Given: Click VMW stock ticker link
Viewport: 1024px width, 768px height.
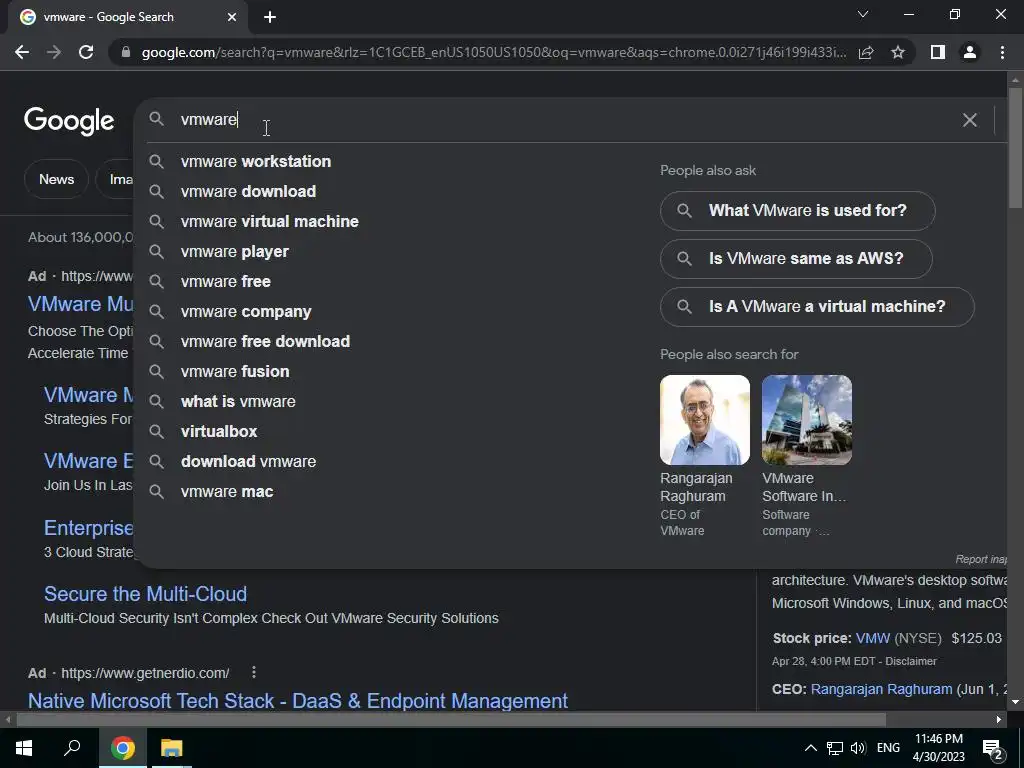Looking at the screenshot, I should point(872,638).
